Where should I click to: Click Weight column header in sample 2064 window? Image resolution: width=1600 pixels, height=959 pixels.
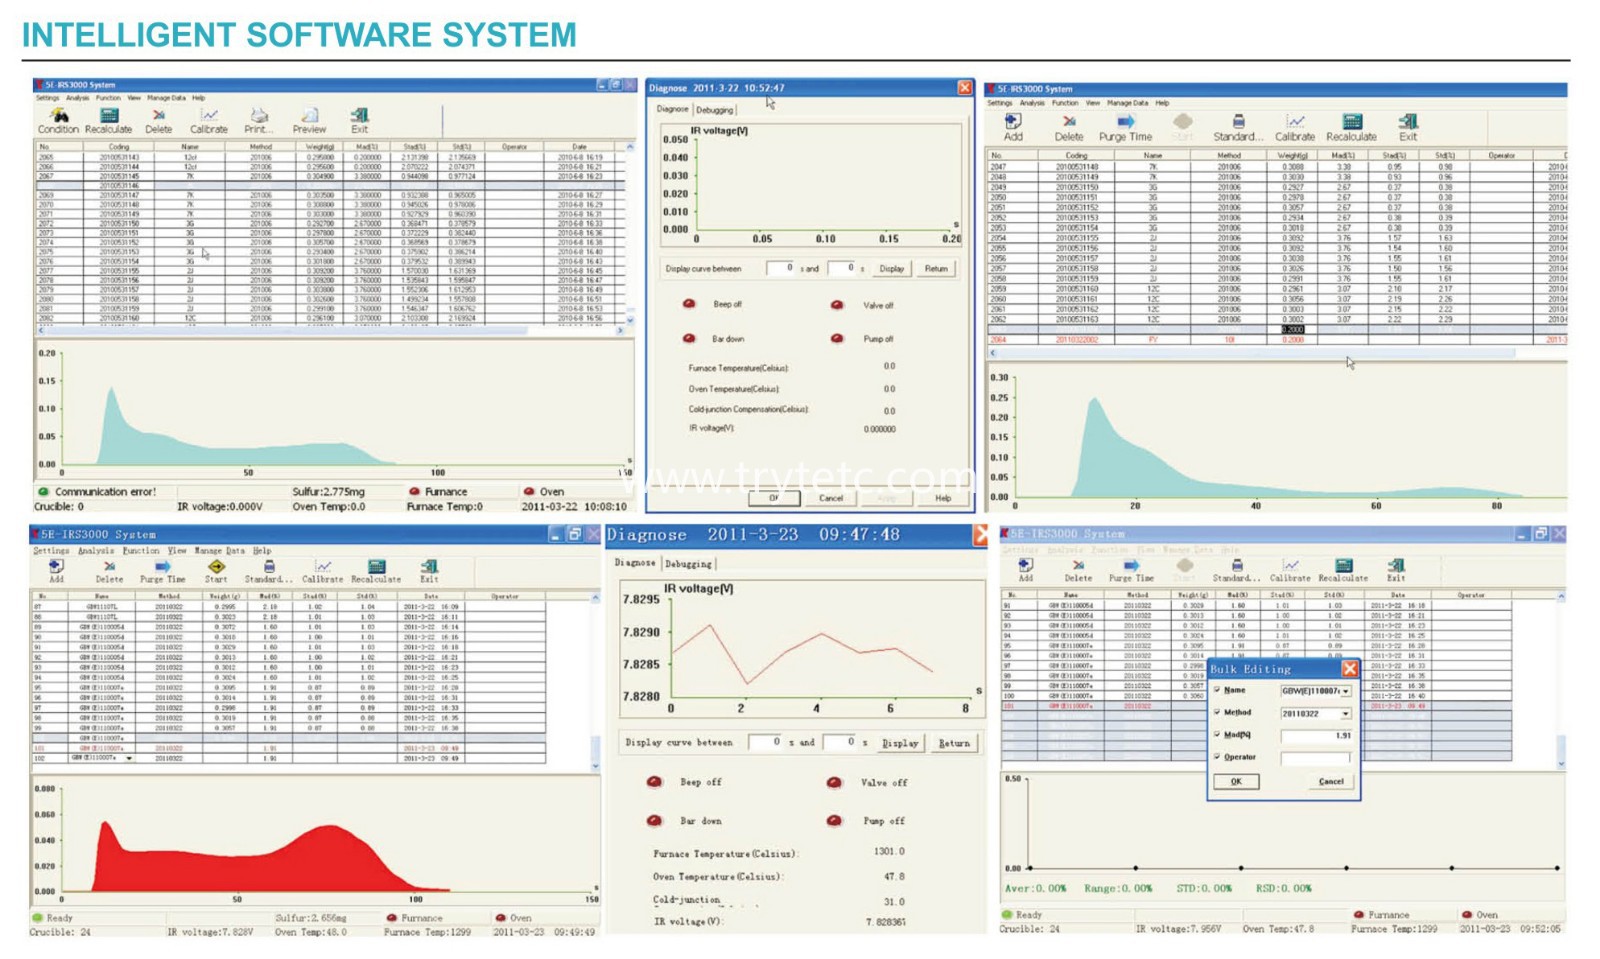point(1292,156)
